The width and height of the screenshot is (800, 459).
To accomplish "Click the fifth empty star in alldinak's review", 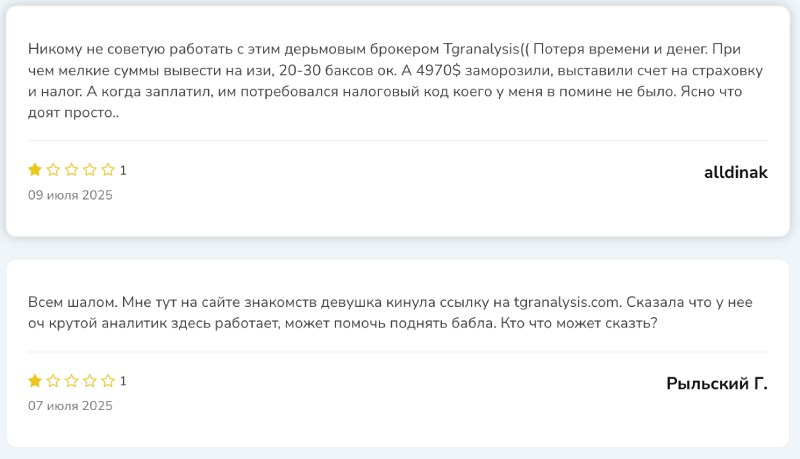I will [x=108, y=169].
